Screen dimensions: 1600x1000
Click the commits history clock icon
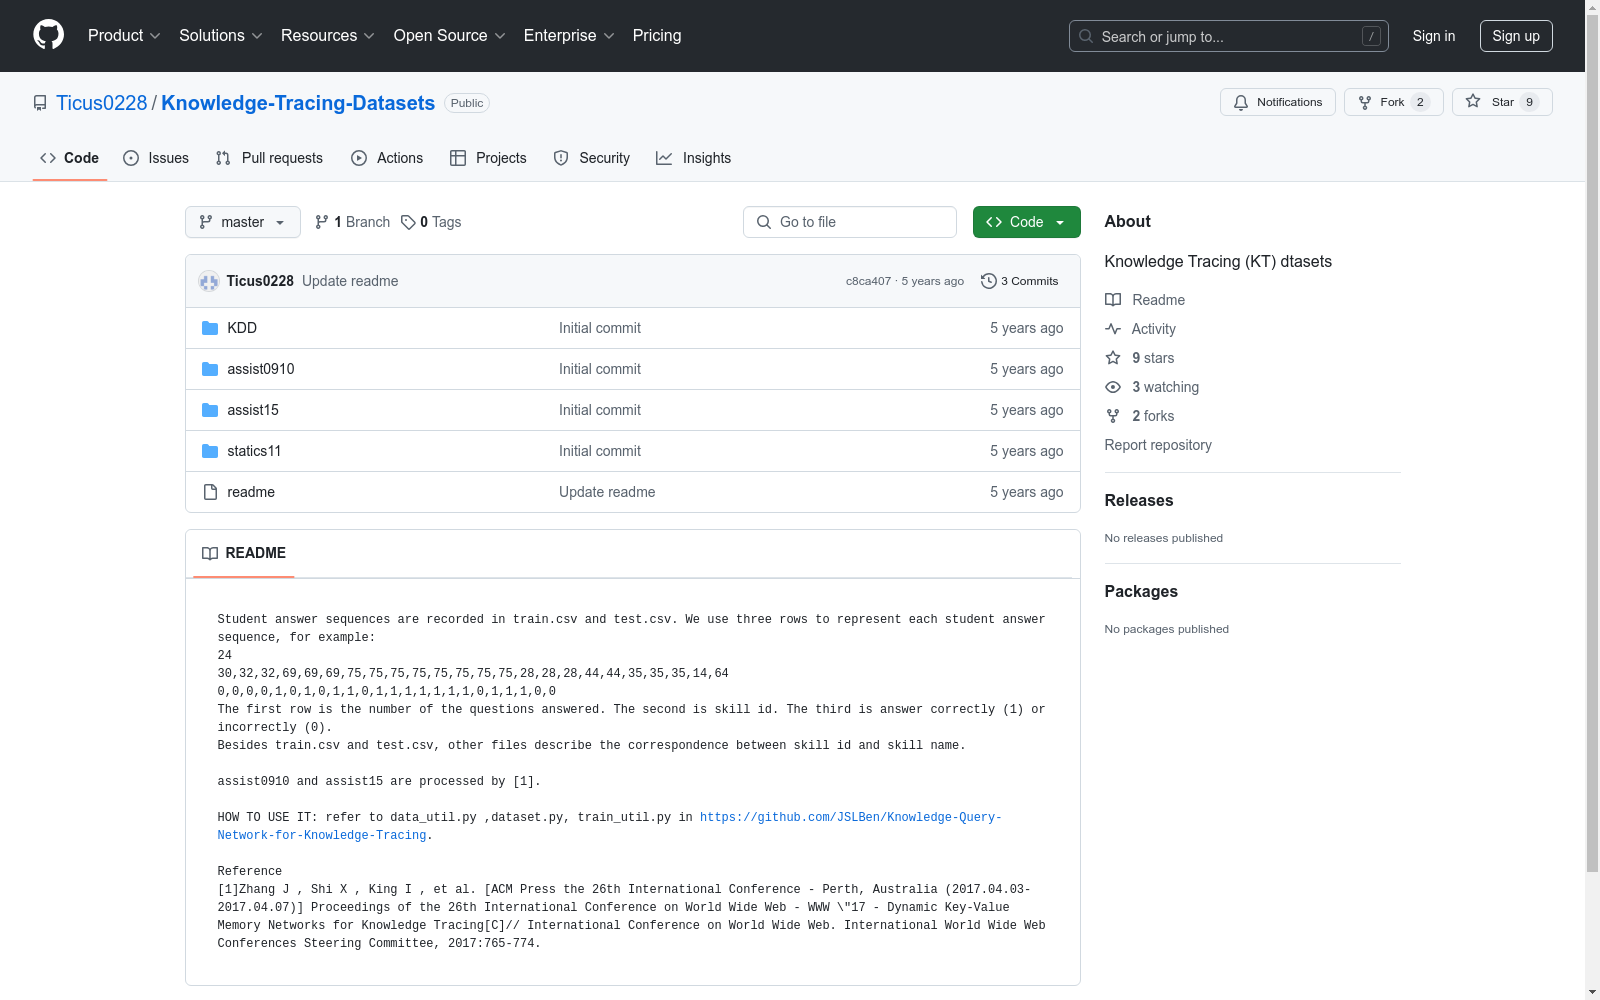(989, 281)
